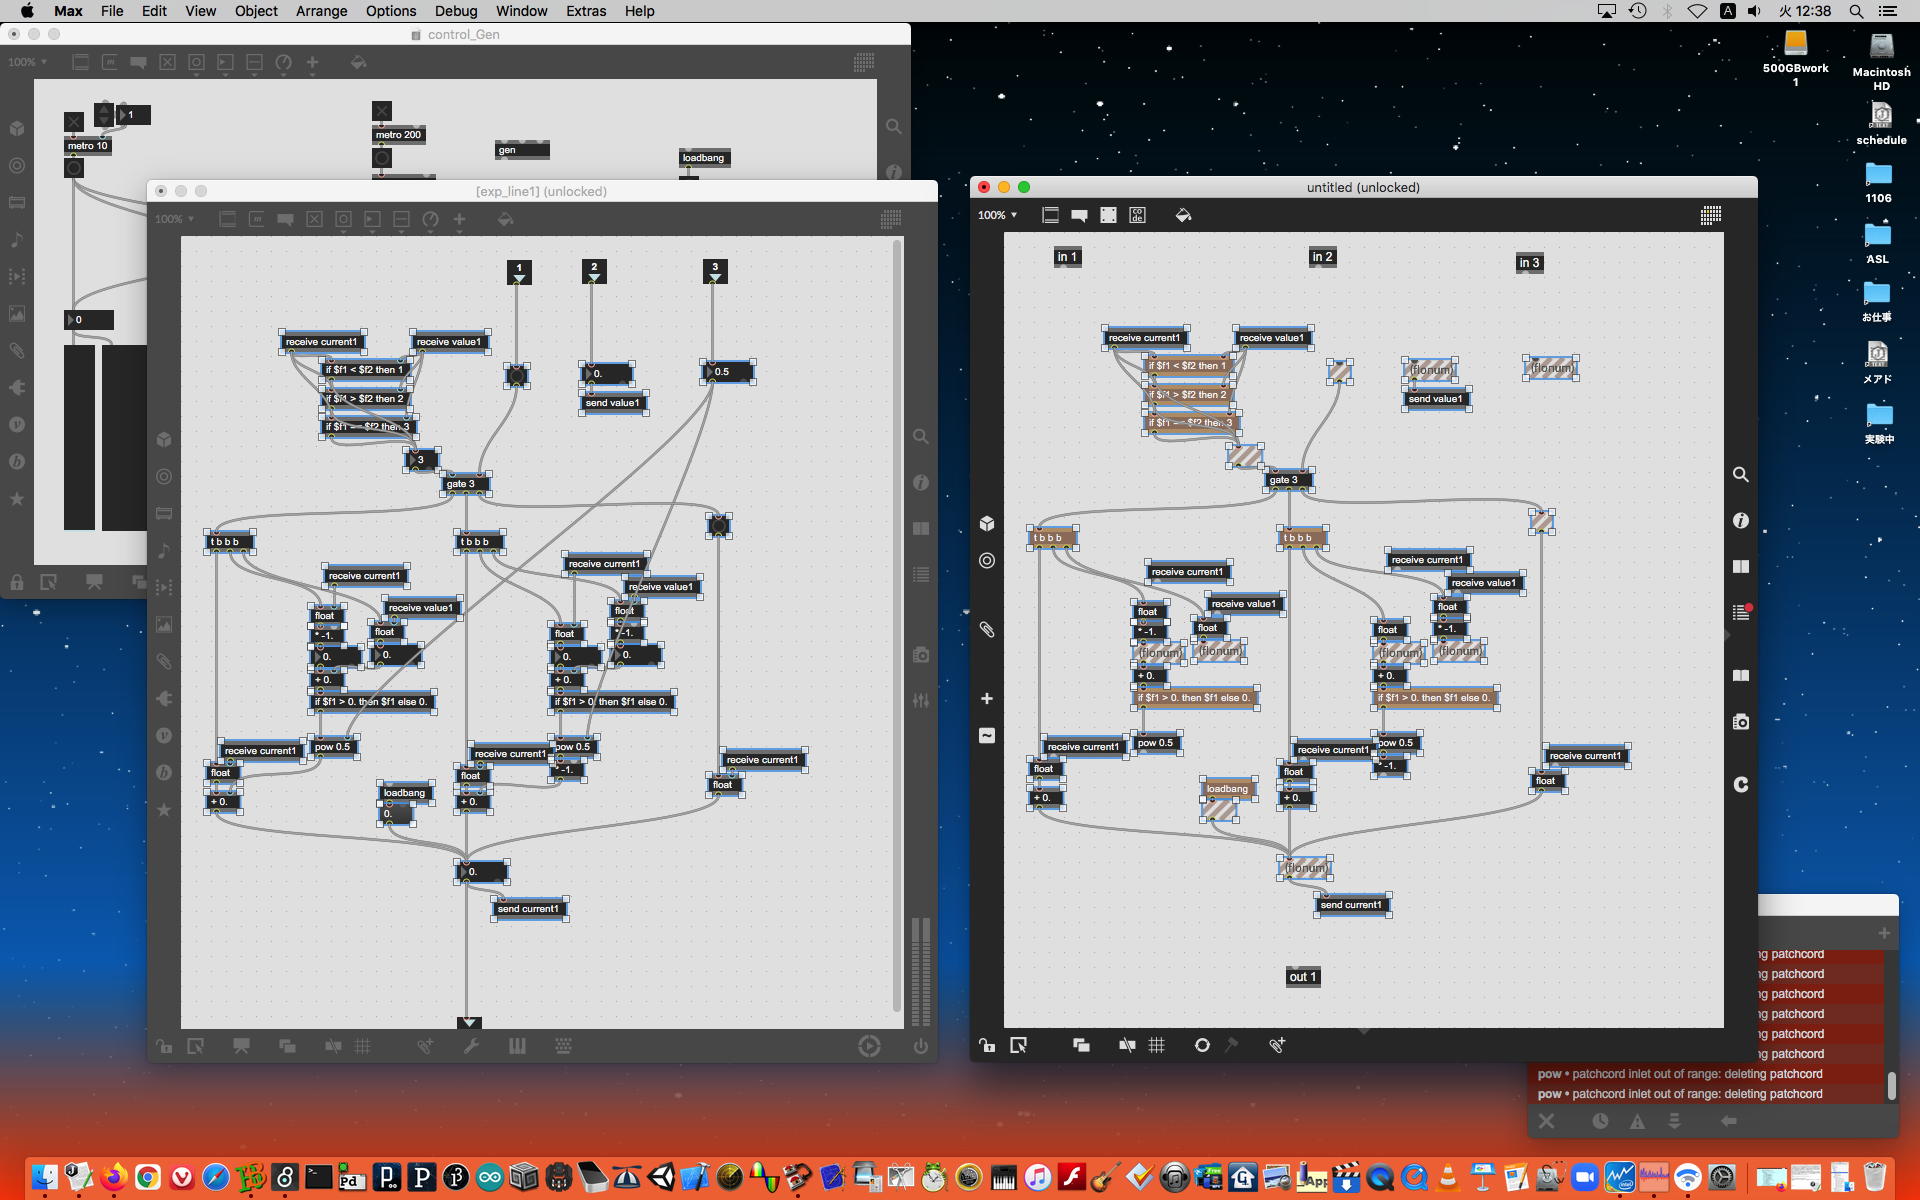This screenshot has width=1920, height=1200.
Task: Toggle grid display in untitled patcher
Action: [1157, 1045]
